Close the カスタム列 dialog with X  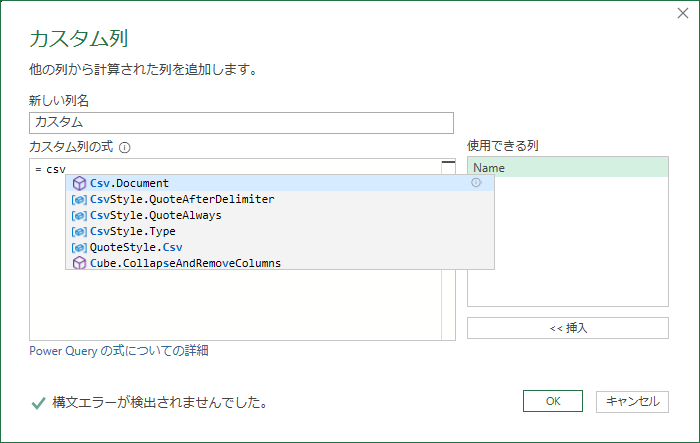pyautogui.click(x=681, y=15)
